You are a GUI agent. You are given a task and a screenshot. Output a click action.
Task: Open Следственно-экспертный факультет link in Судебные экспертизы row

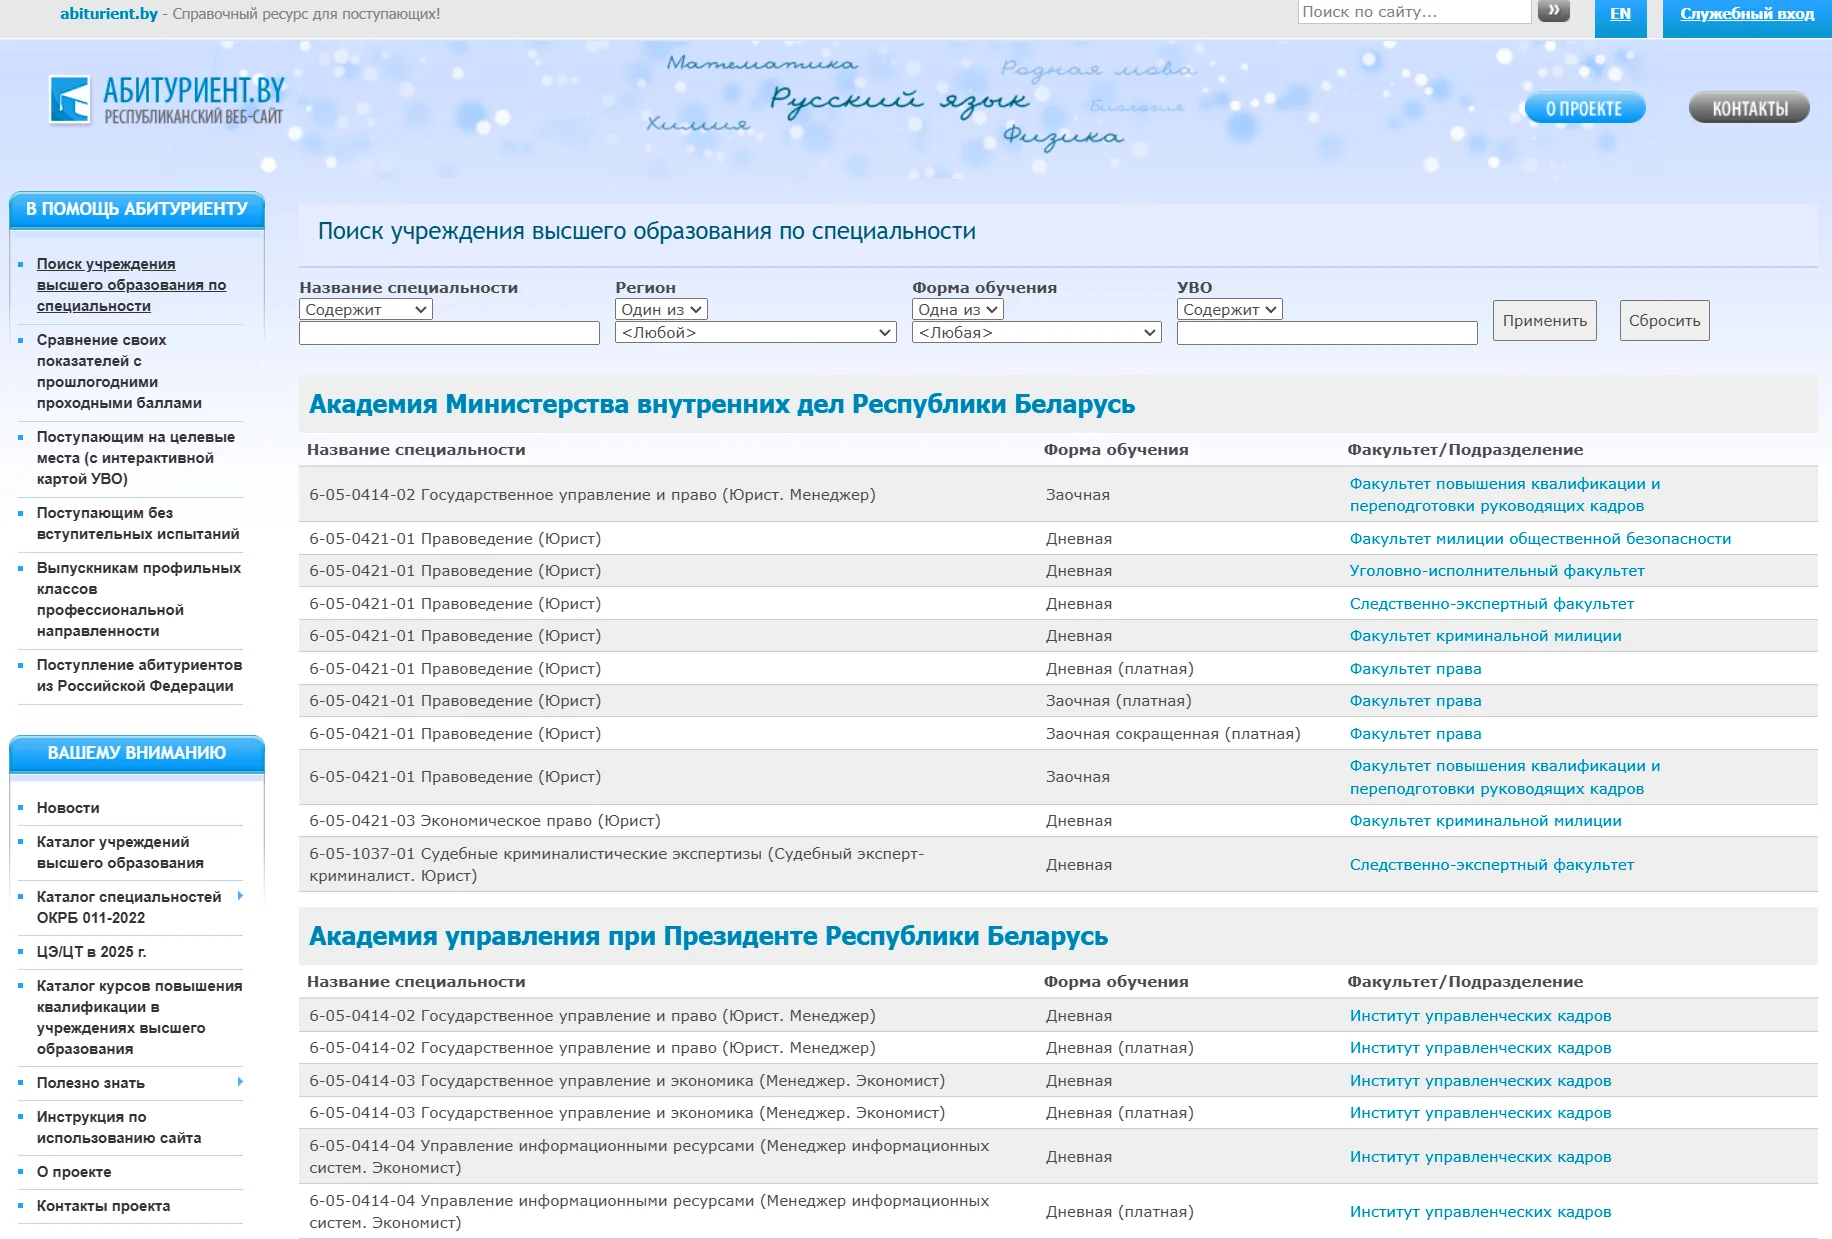point(1491,865)
